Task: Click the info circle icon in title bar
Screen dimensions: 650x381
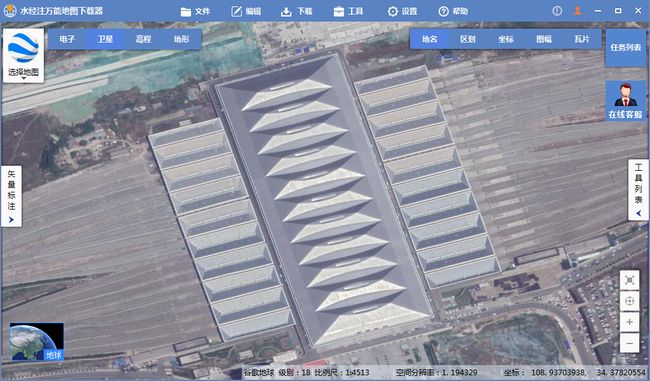Action: [557, 11]
